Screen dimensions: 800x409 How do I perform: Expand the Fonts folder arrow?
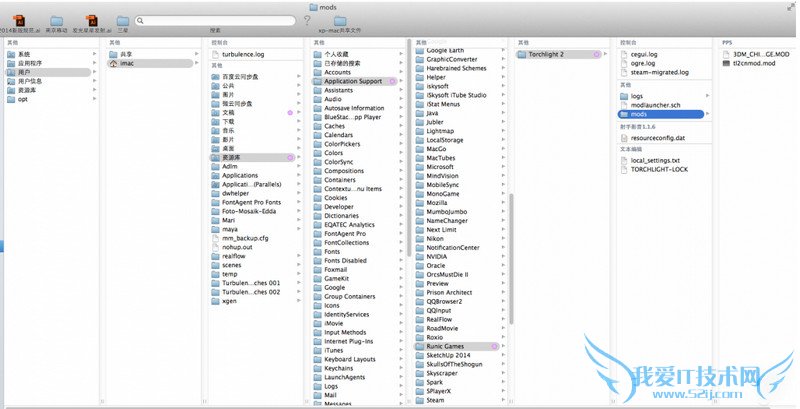tap(401, 251)
